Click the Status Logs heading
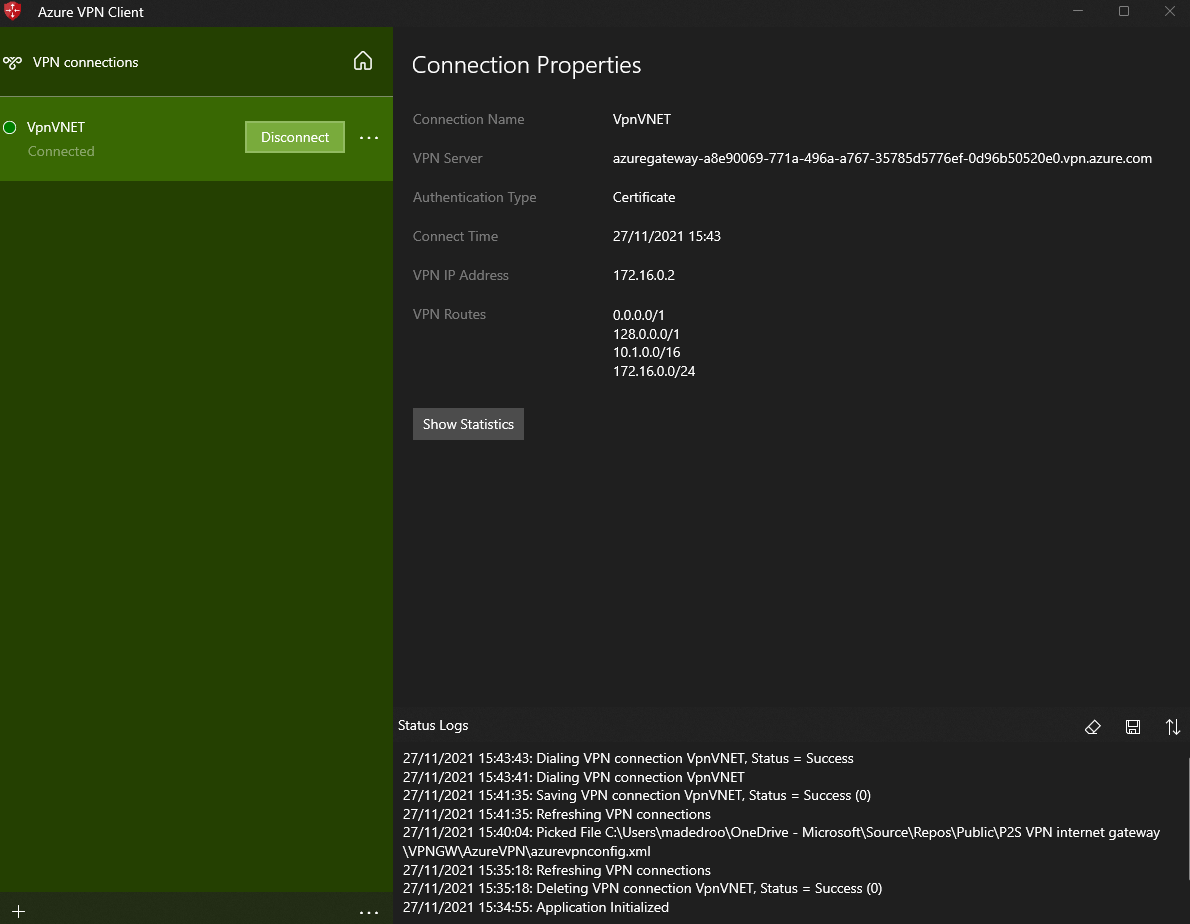 click(x=433, y=725)
